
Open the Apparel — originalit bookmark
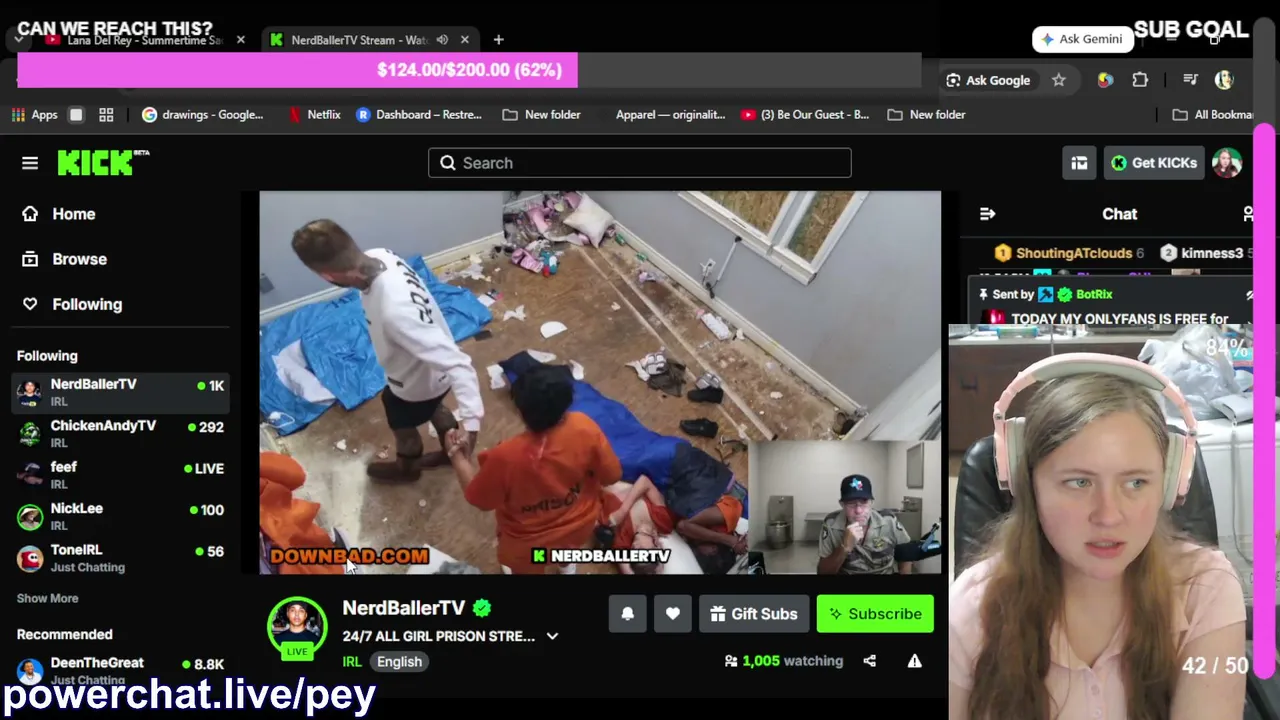tap(670, 115)
